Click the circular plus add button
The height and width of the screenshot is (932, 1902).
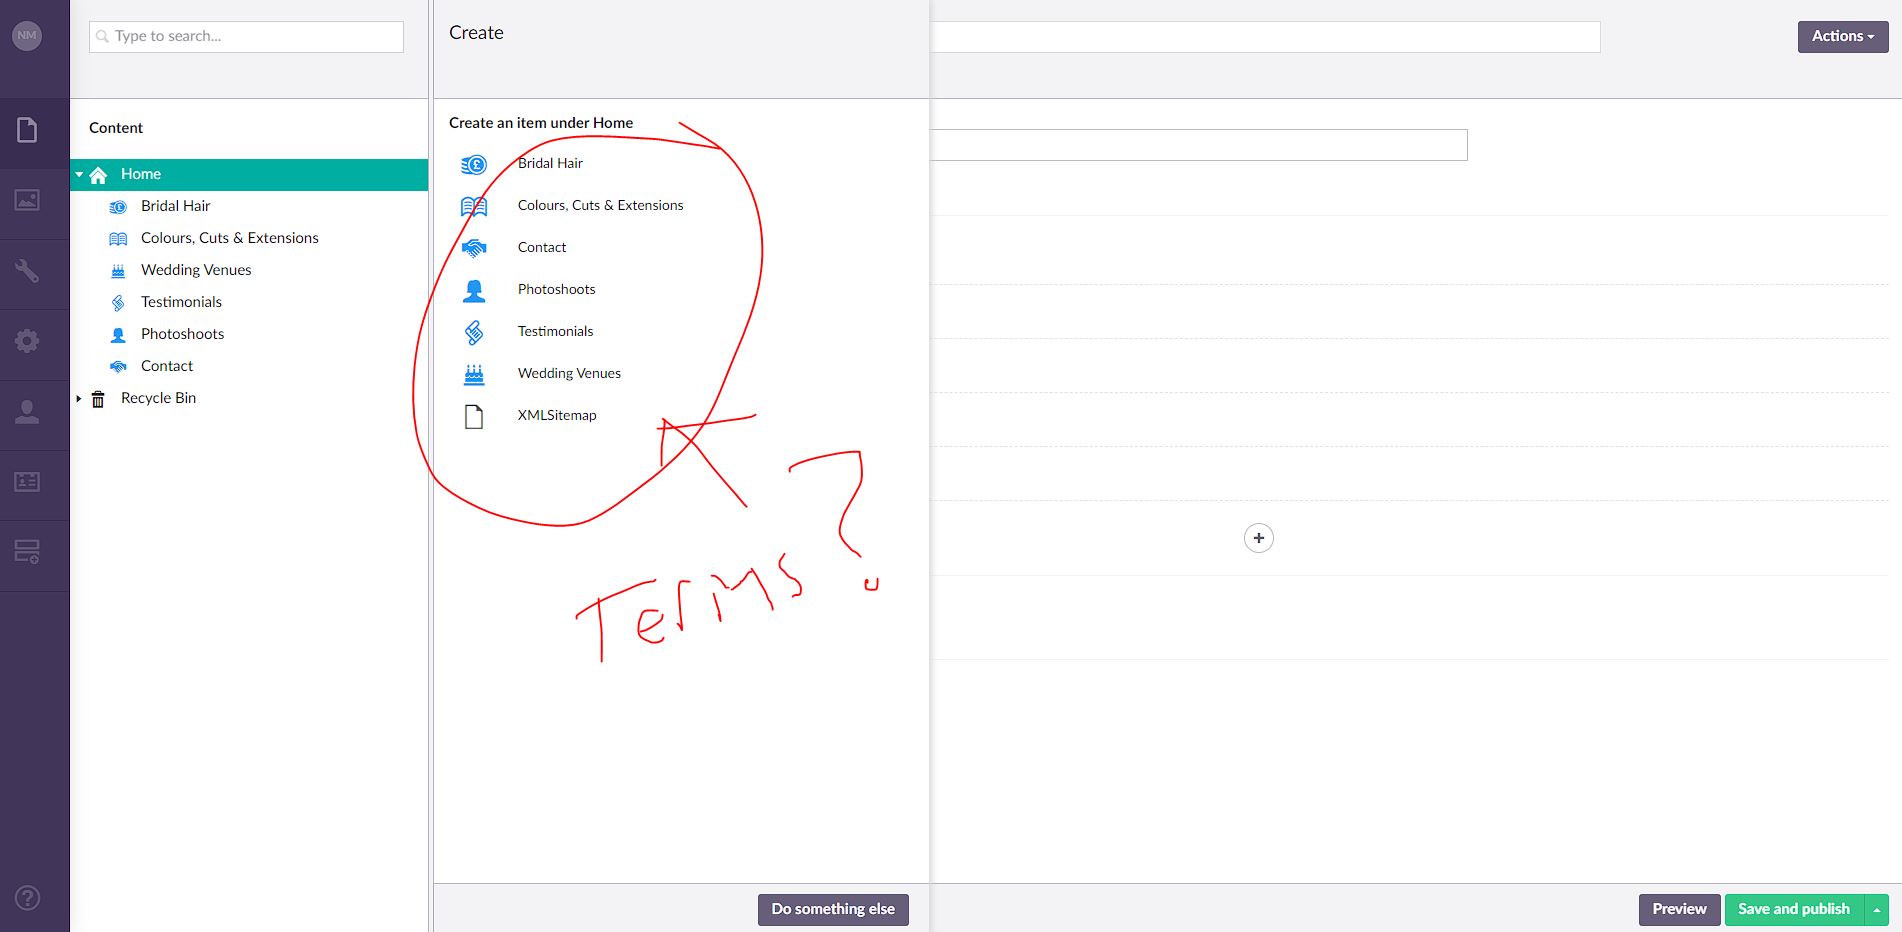tap(1258, 538)
